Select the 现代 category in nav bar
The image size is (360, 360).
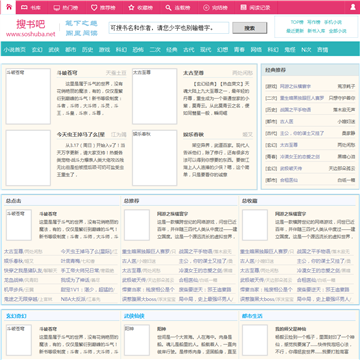206,50
